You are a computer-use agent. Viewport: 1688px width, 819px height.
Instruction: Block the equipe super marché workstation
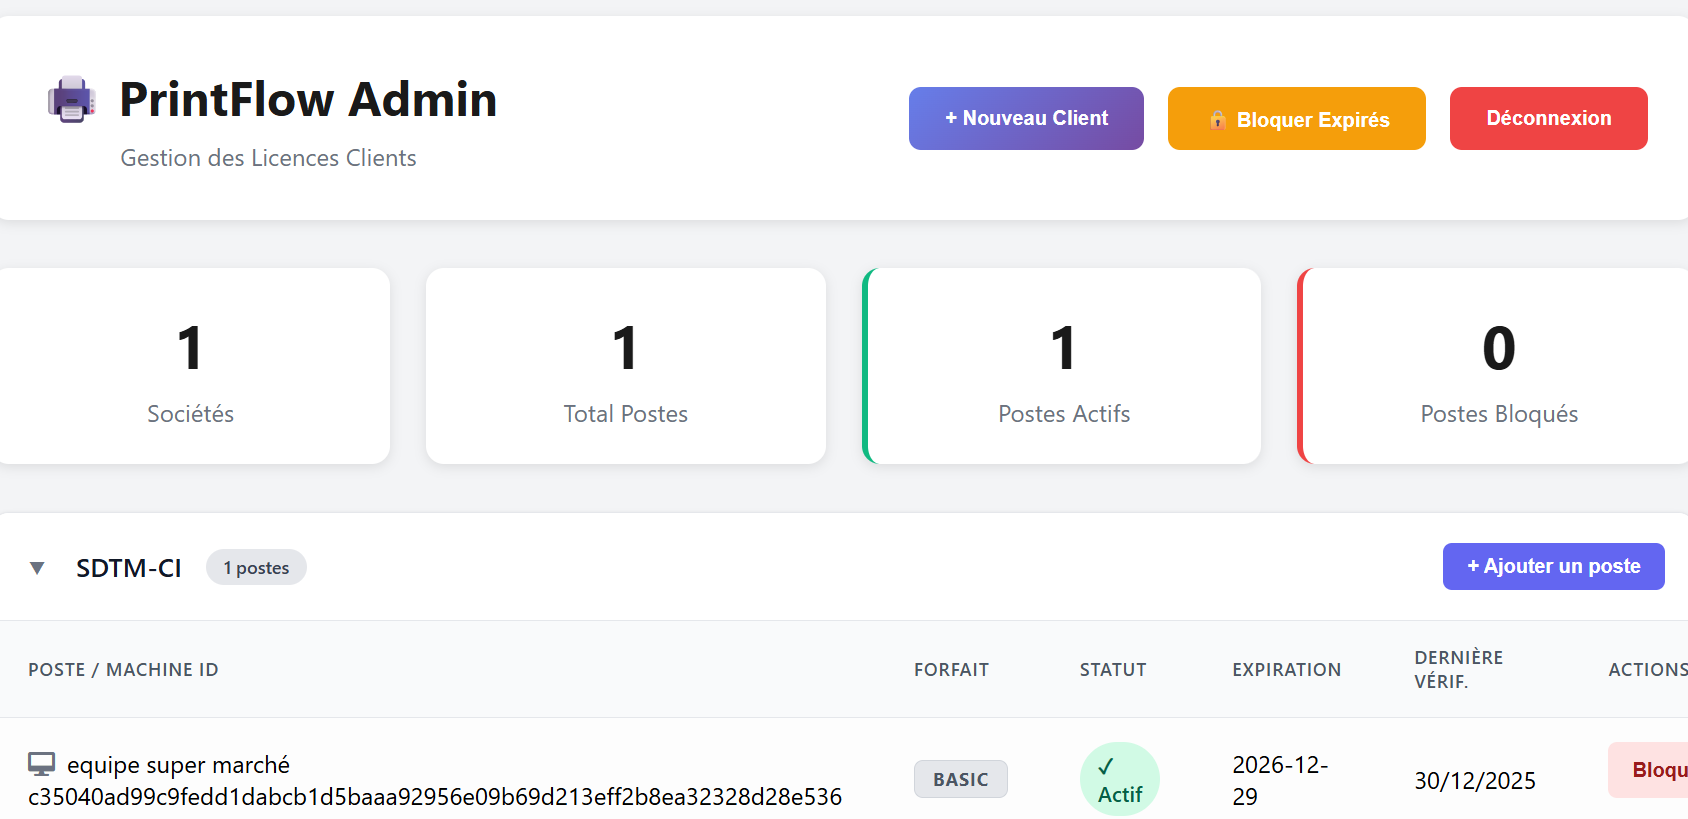pos(1650,770)
